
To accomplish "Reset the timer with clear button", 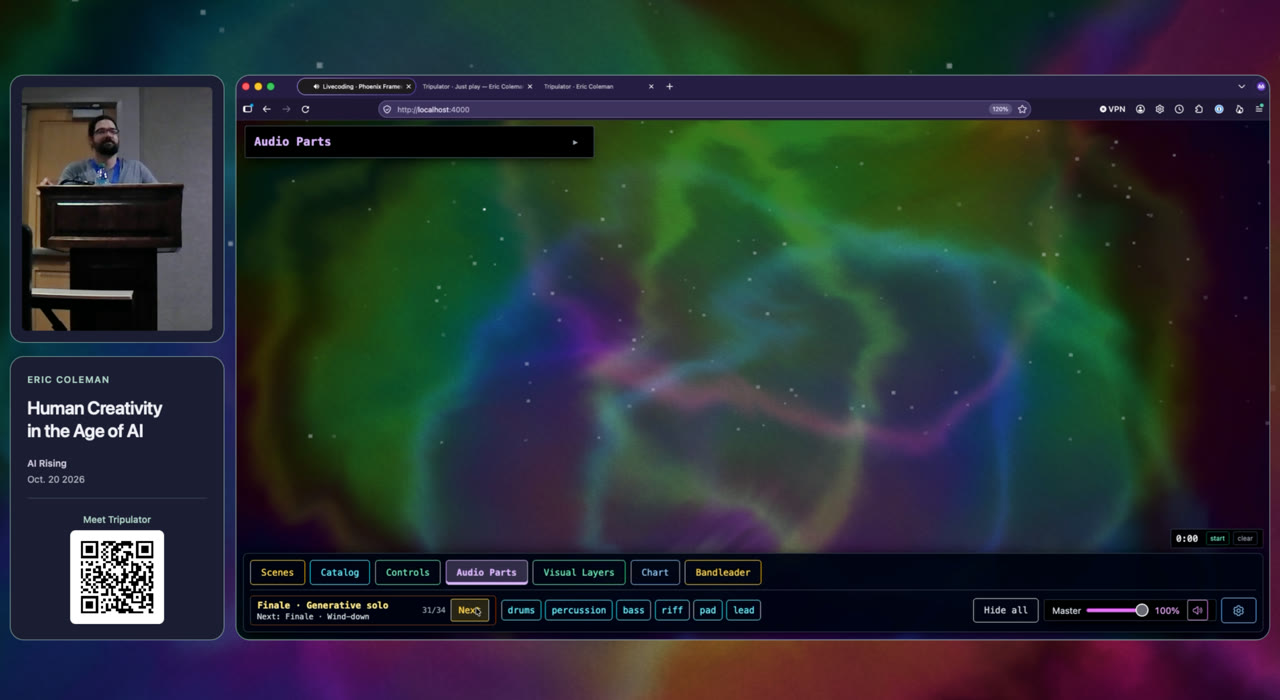I will [x=1245, y=539].
